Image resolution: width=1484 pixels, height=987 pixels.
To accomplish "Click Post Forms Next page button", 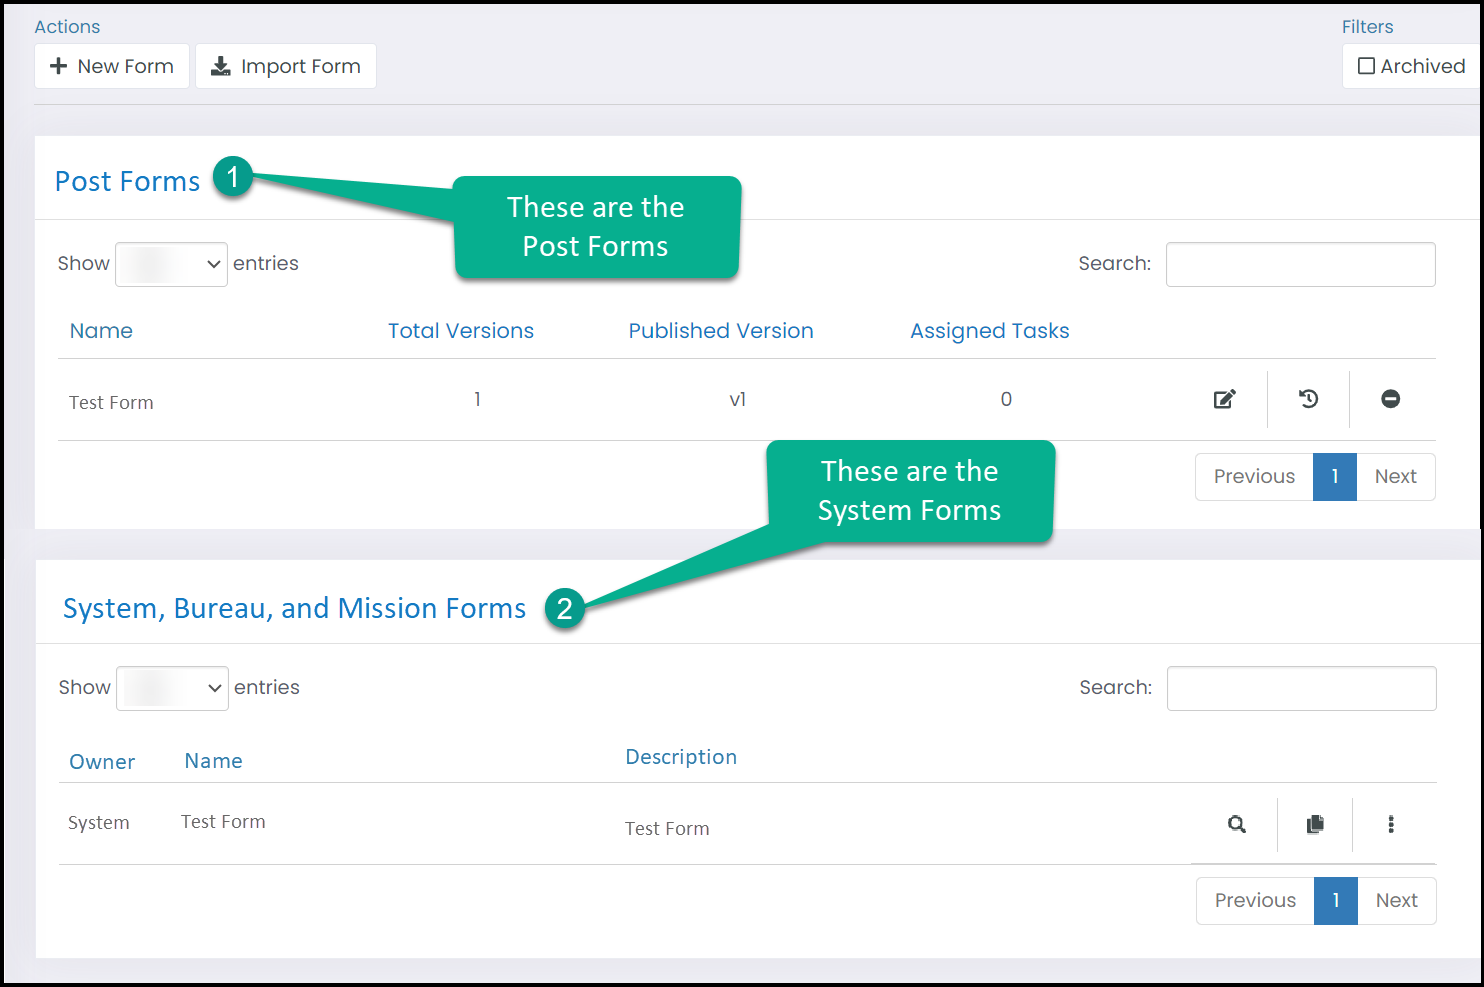I will pyautogui.click(x=1396, y=477).
